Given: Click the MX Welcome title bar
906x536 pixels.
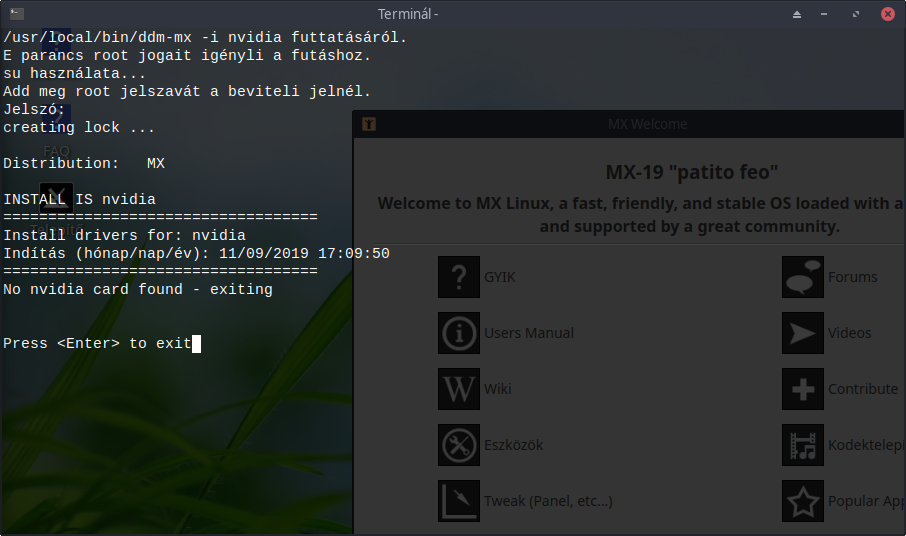Looking at the screenshot, I should coord(629,124).
